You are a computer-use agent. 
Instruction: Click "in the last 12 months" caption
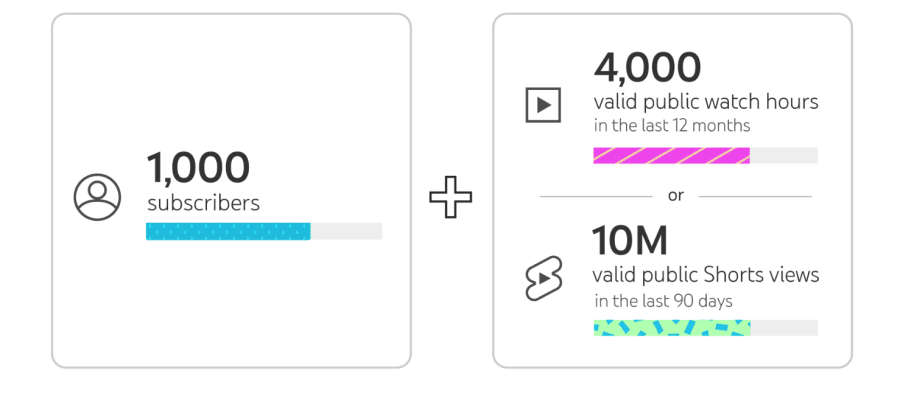672,126
